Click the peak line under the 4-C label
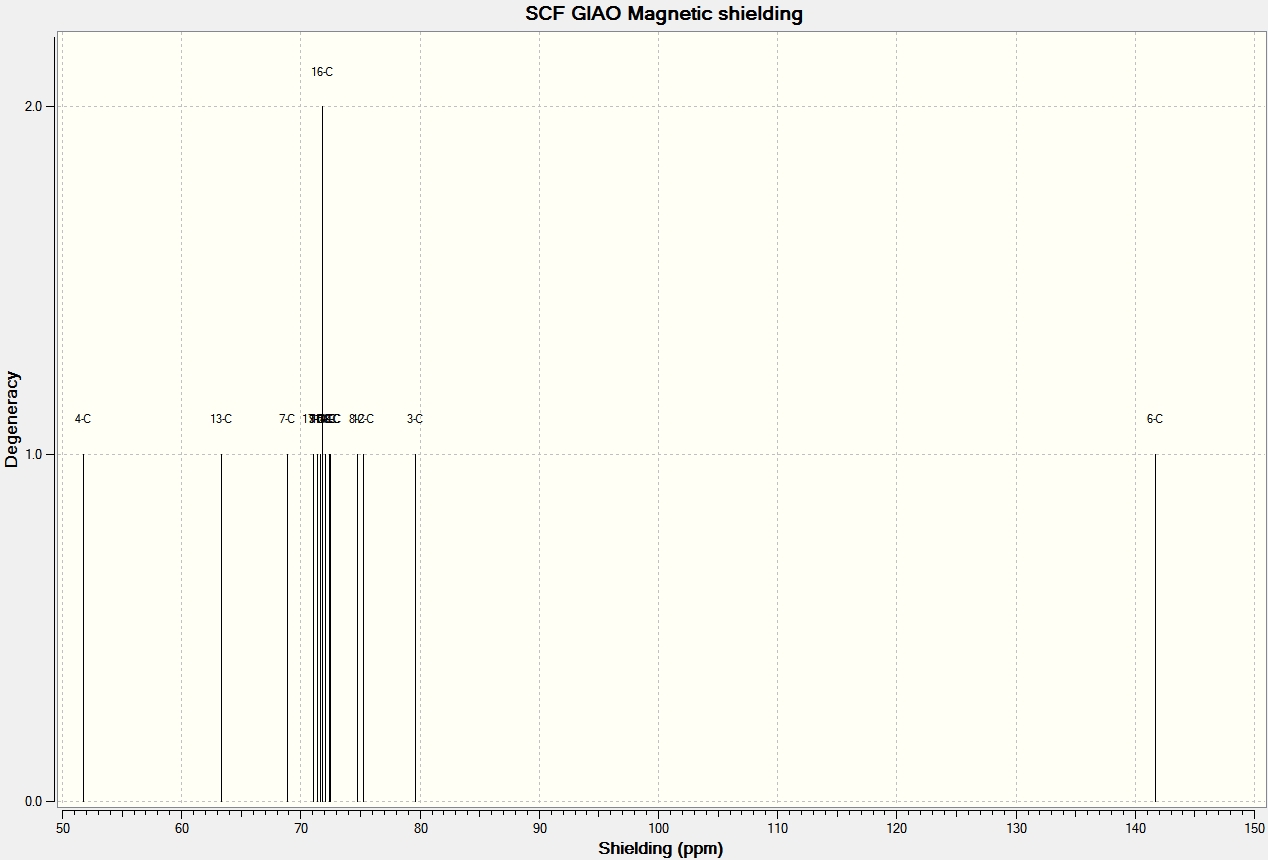 (83, 627)
